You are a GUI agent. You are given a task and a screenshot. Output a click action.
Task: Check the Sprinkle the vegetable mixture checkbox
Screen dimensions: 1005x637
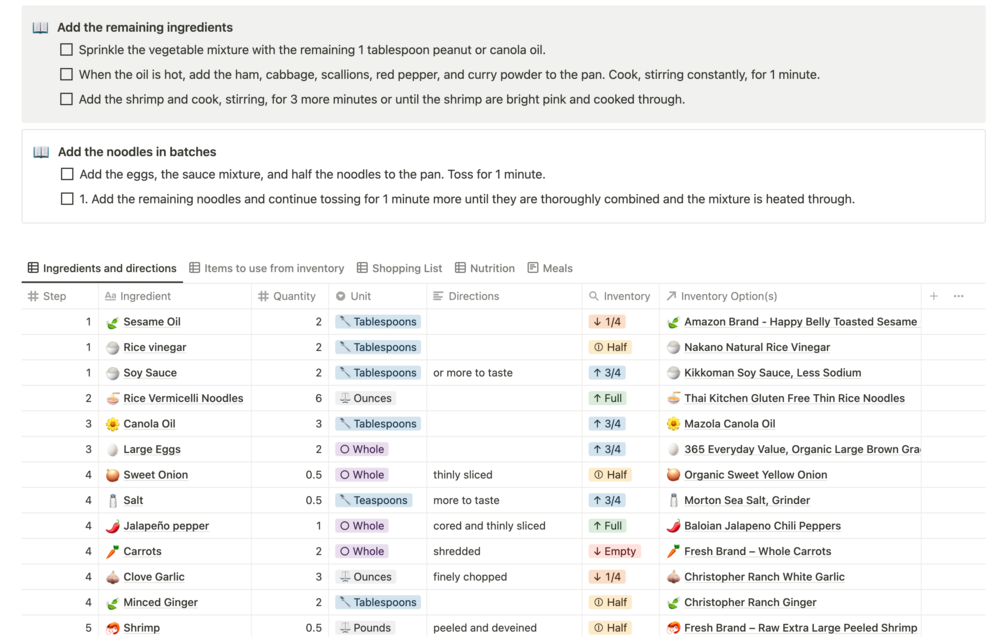click(67, 50)
